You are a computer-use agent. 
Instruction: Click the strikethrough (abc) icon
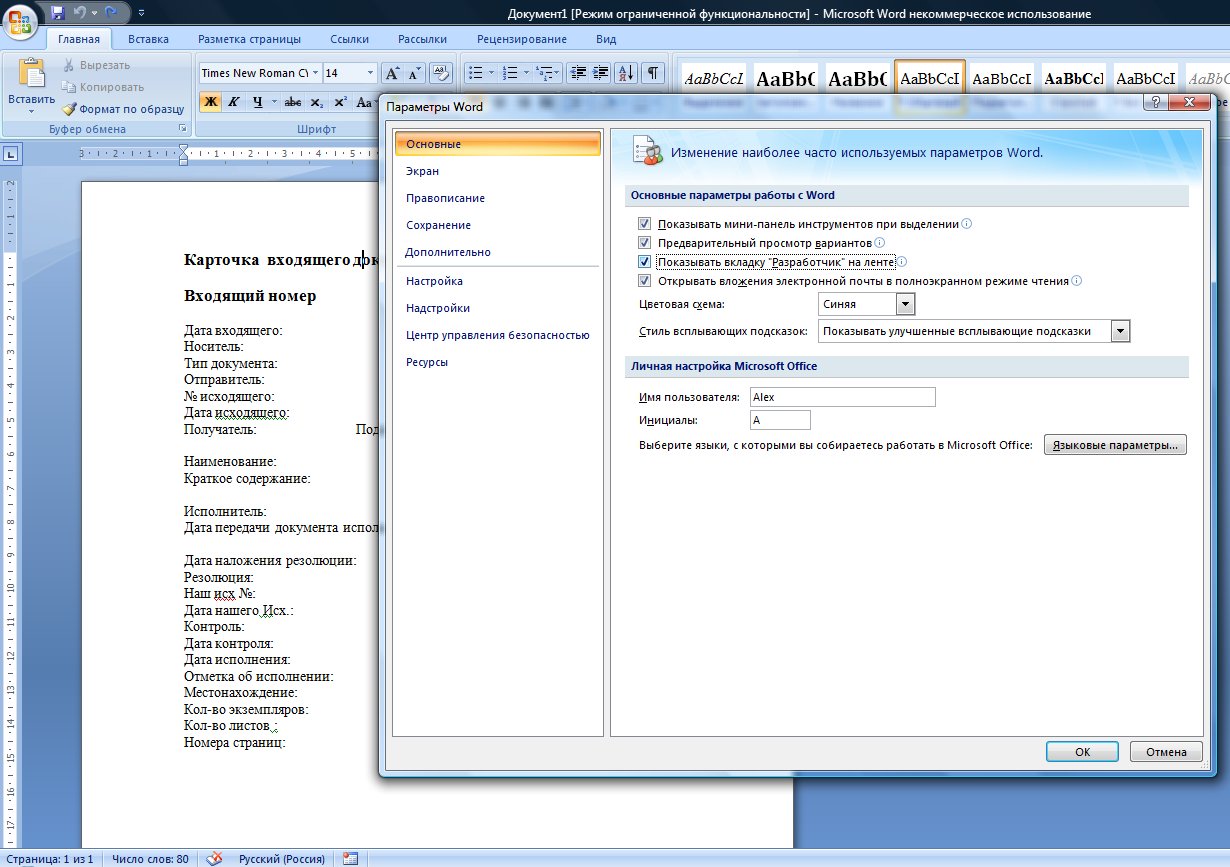click(x=293, y=102)
